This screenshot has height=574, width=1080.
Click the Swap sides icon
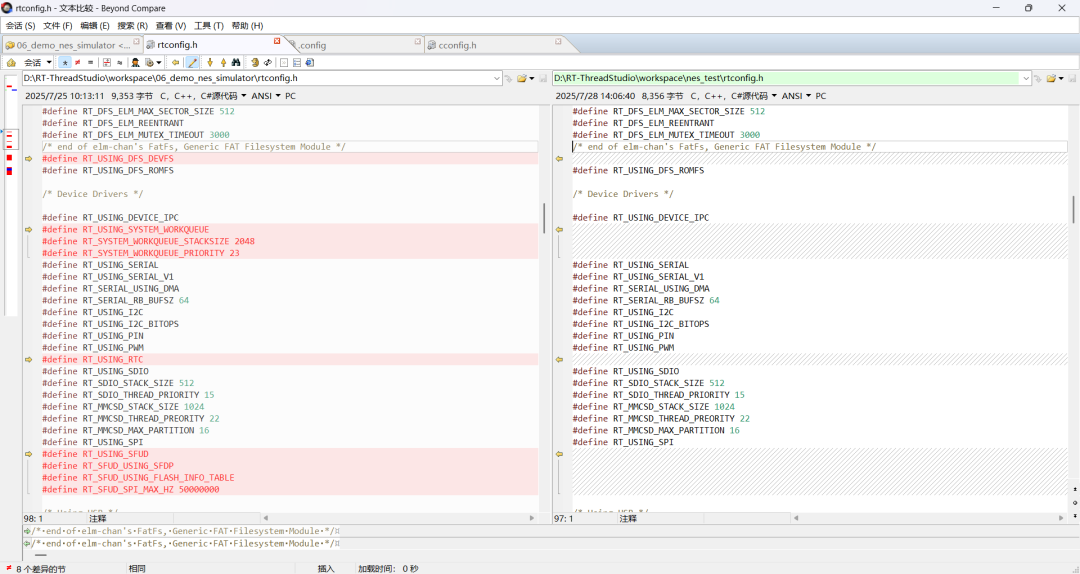(x=268, y=62)
